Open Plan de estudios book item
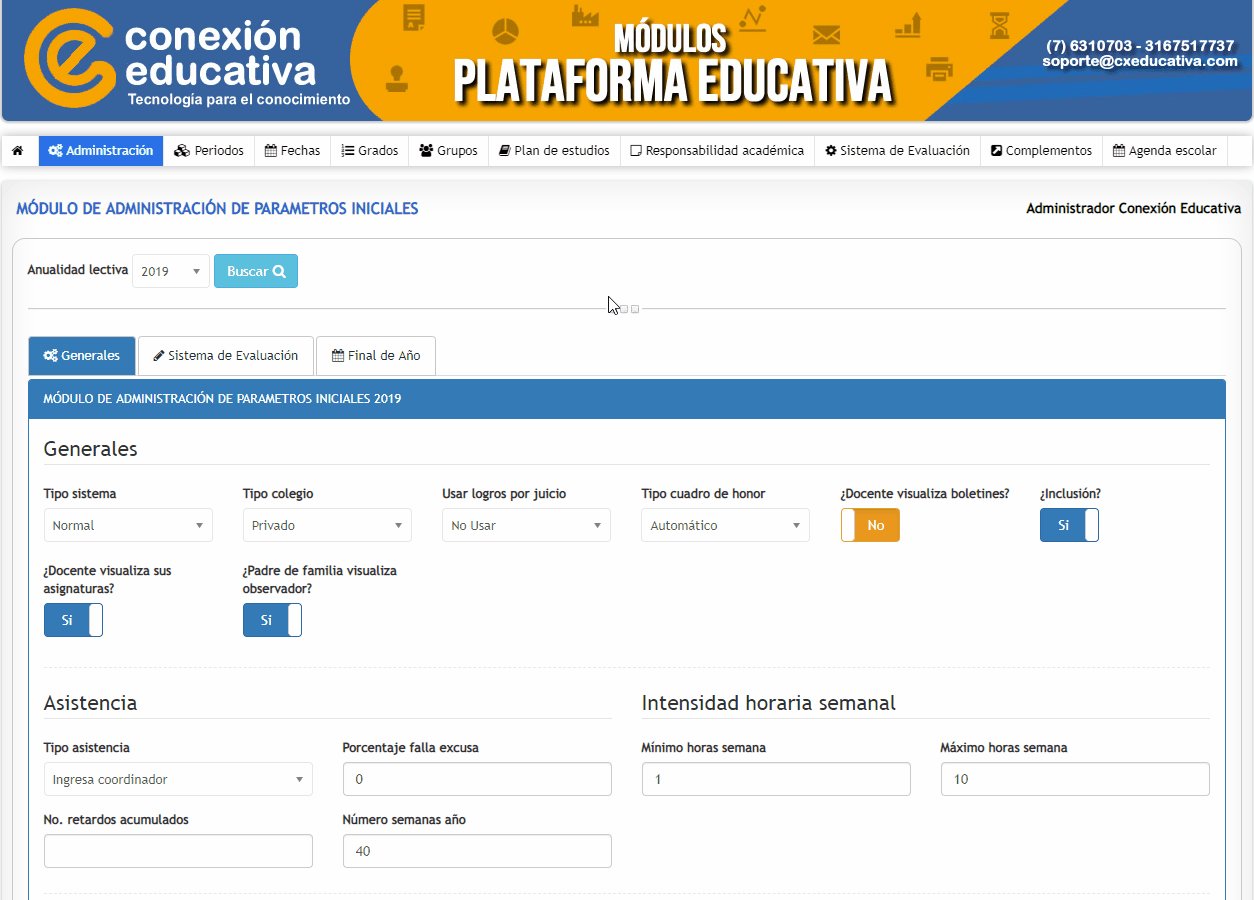 point(554,151)
